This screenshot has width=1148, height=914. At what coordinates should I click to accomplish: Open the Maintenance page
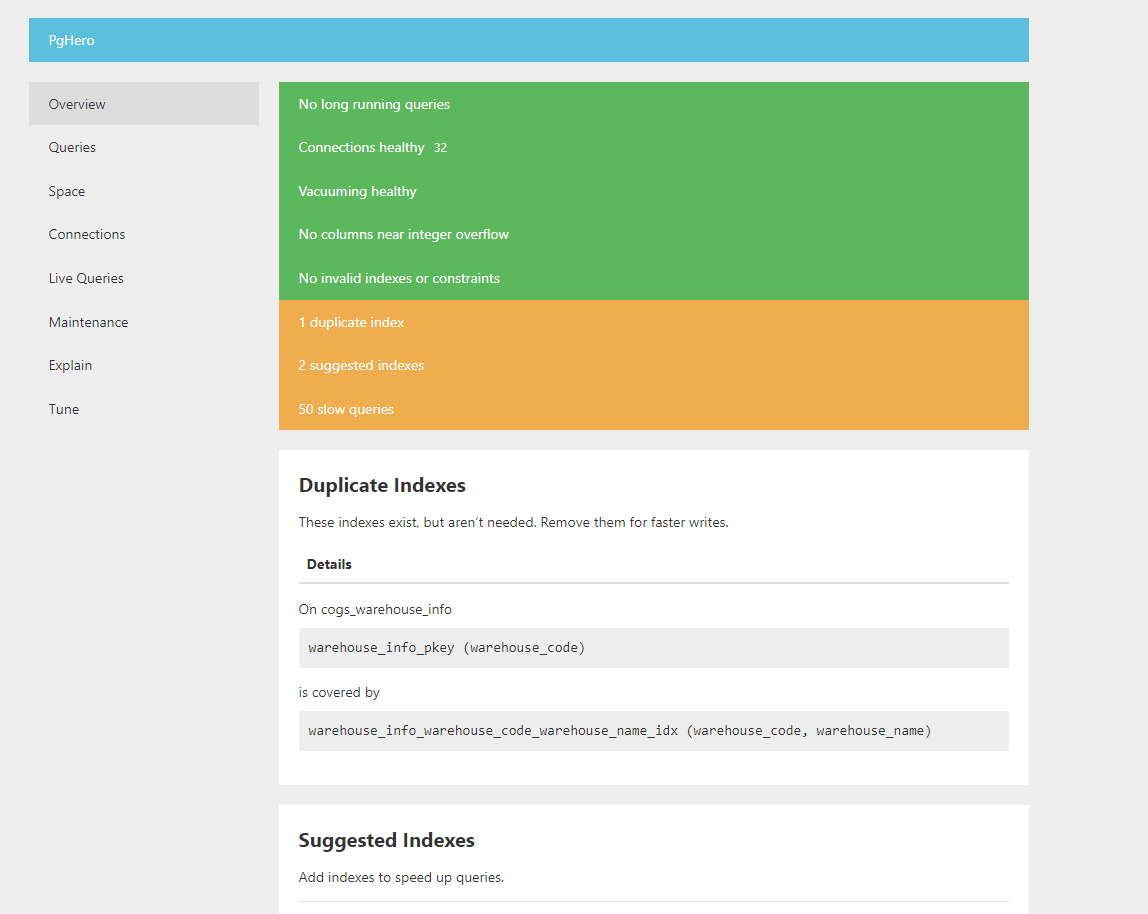(88, 321)
